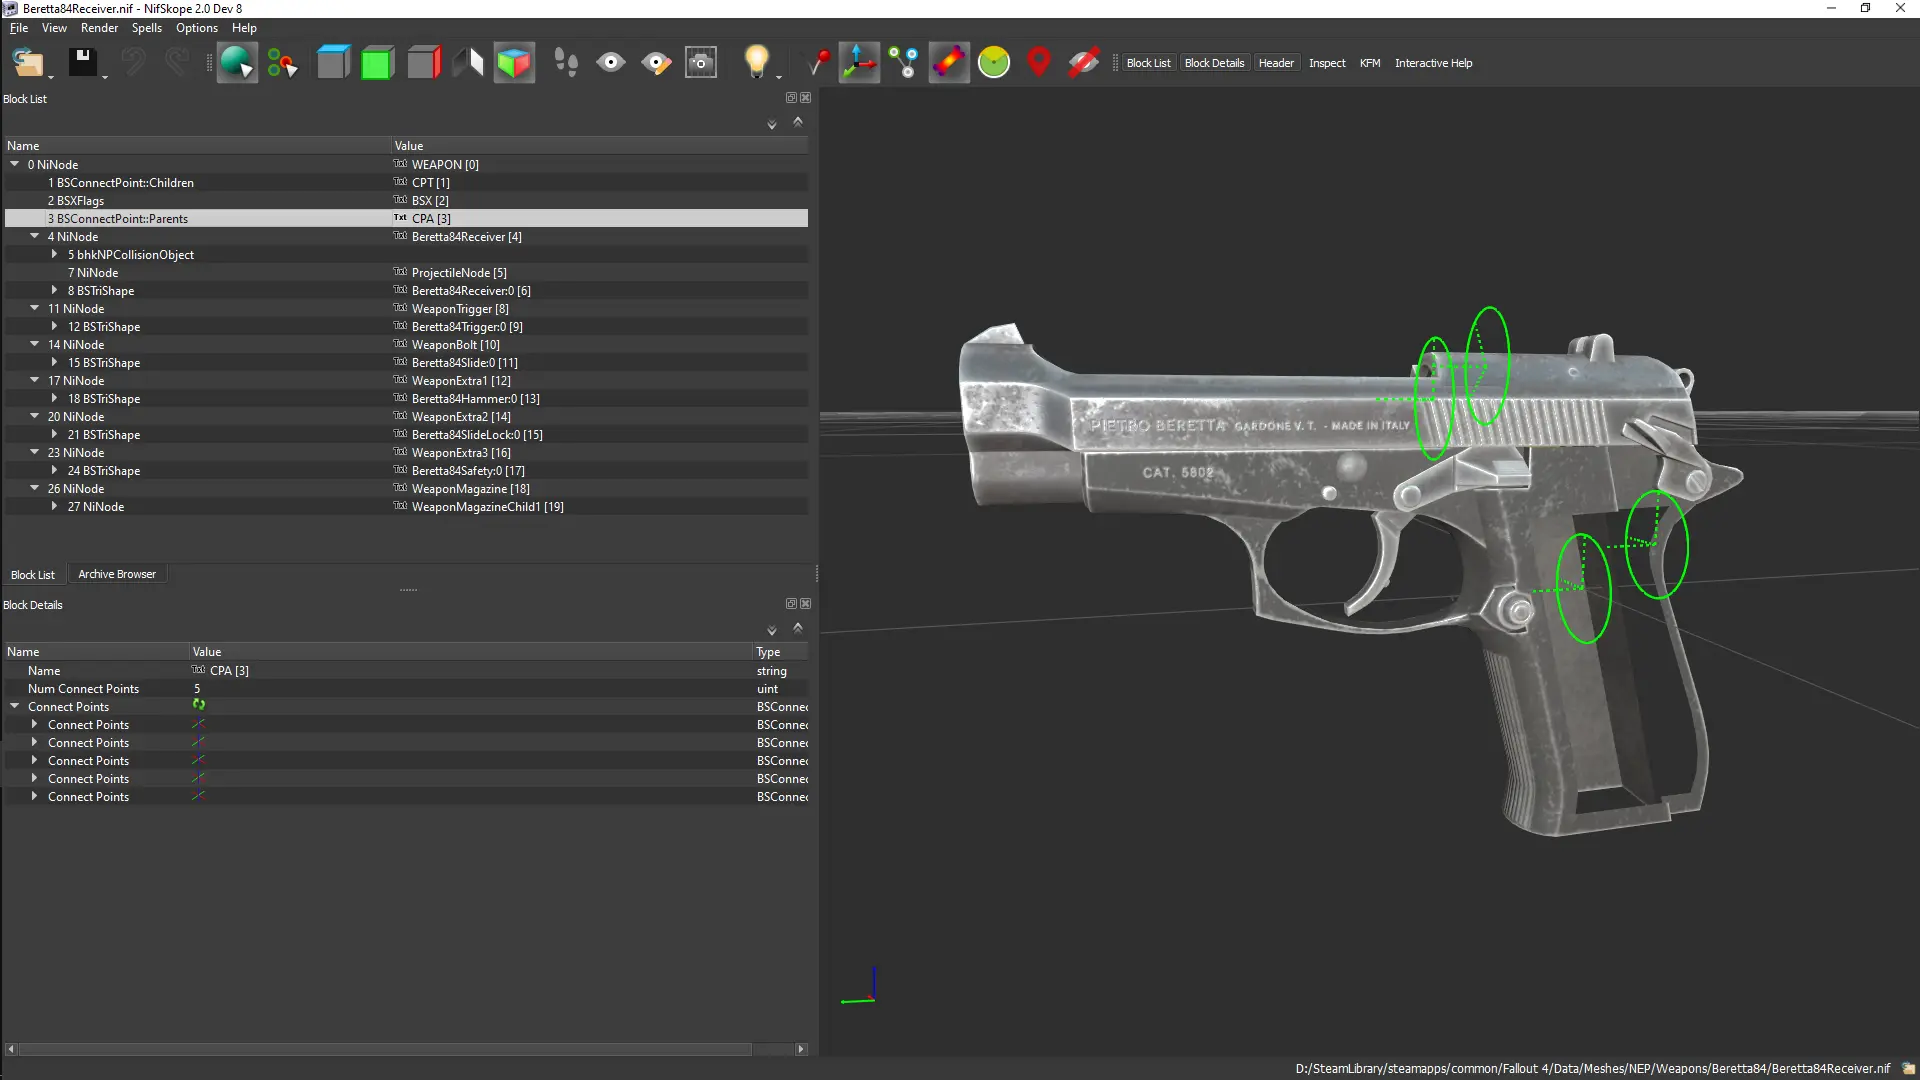Switch to top view with blue-top cube
The height and width of the screenshot is (1080, 1920).
click(333, 62)
